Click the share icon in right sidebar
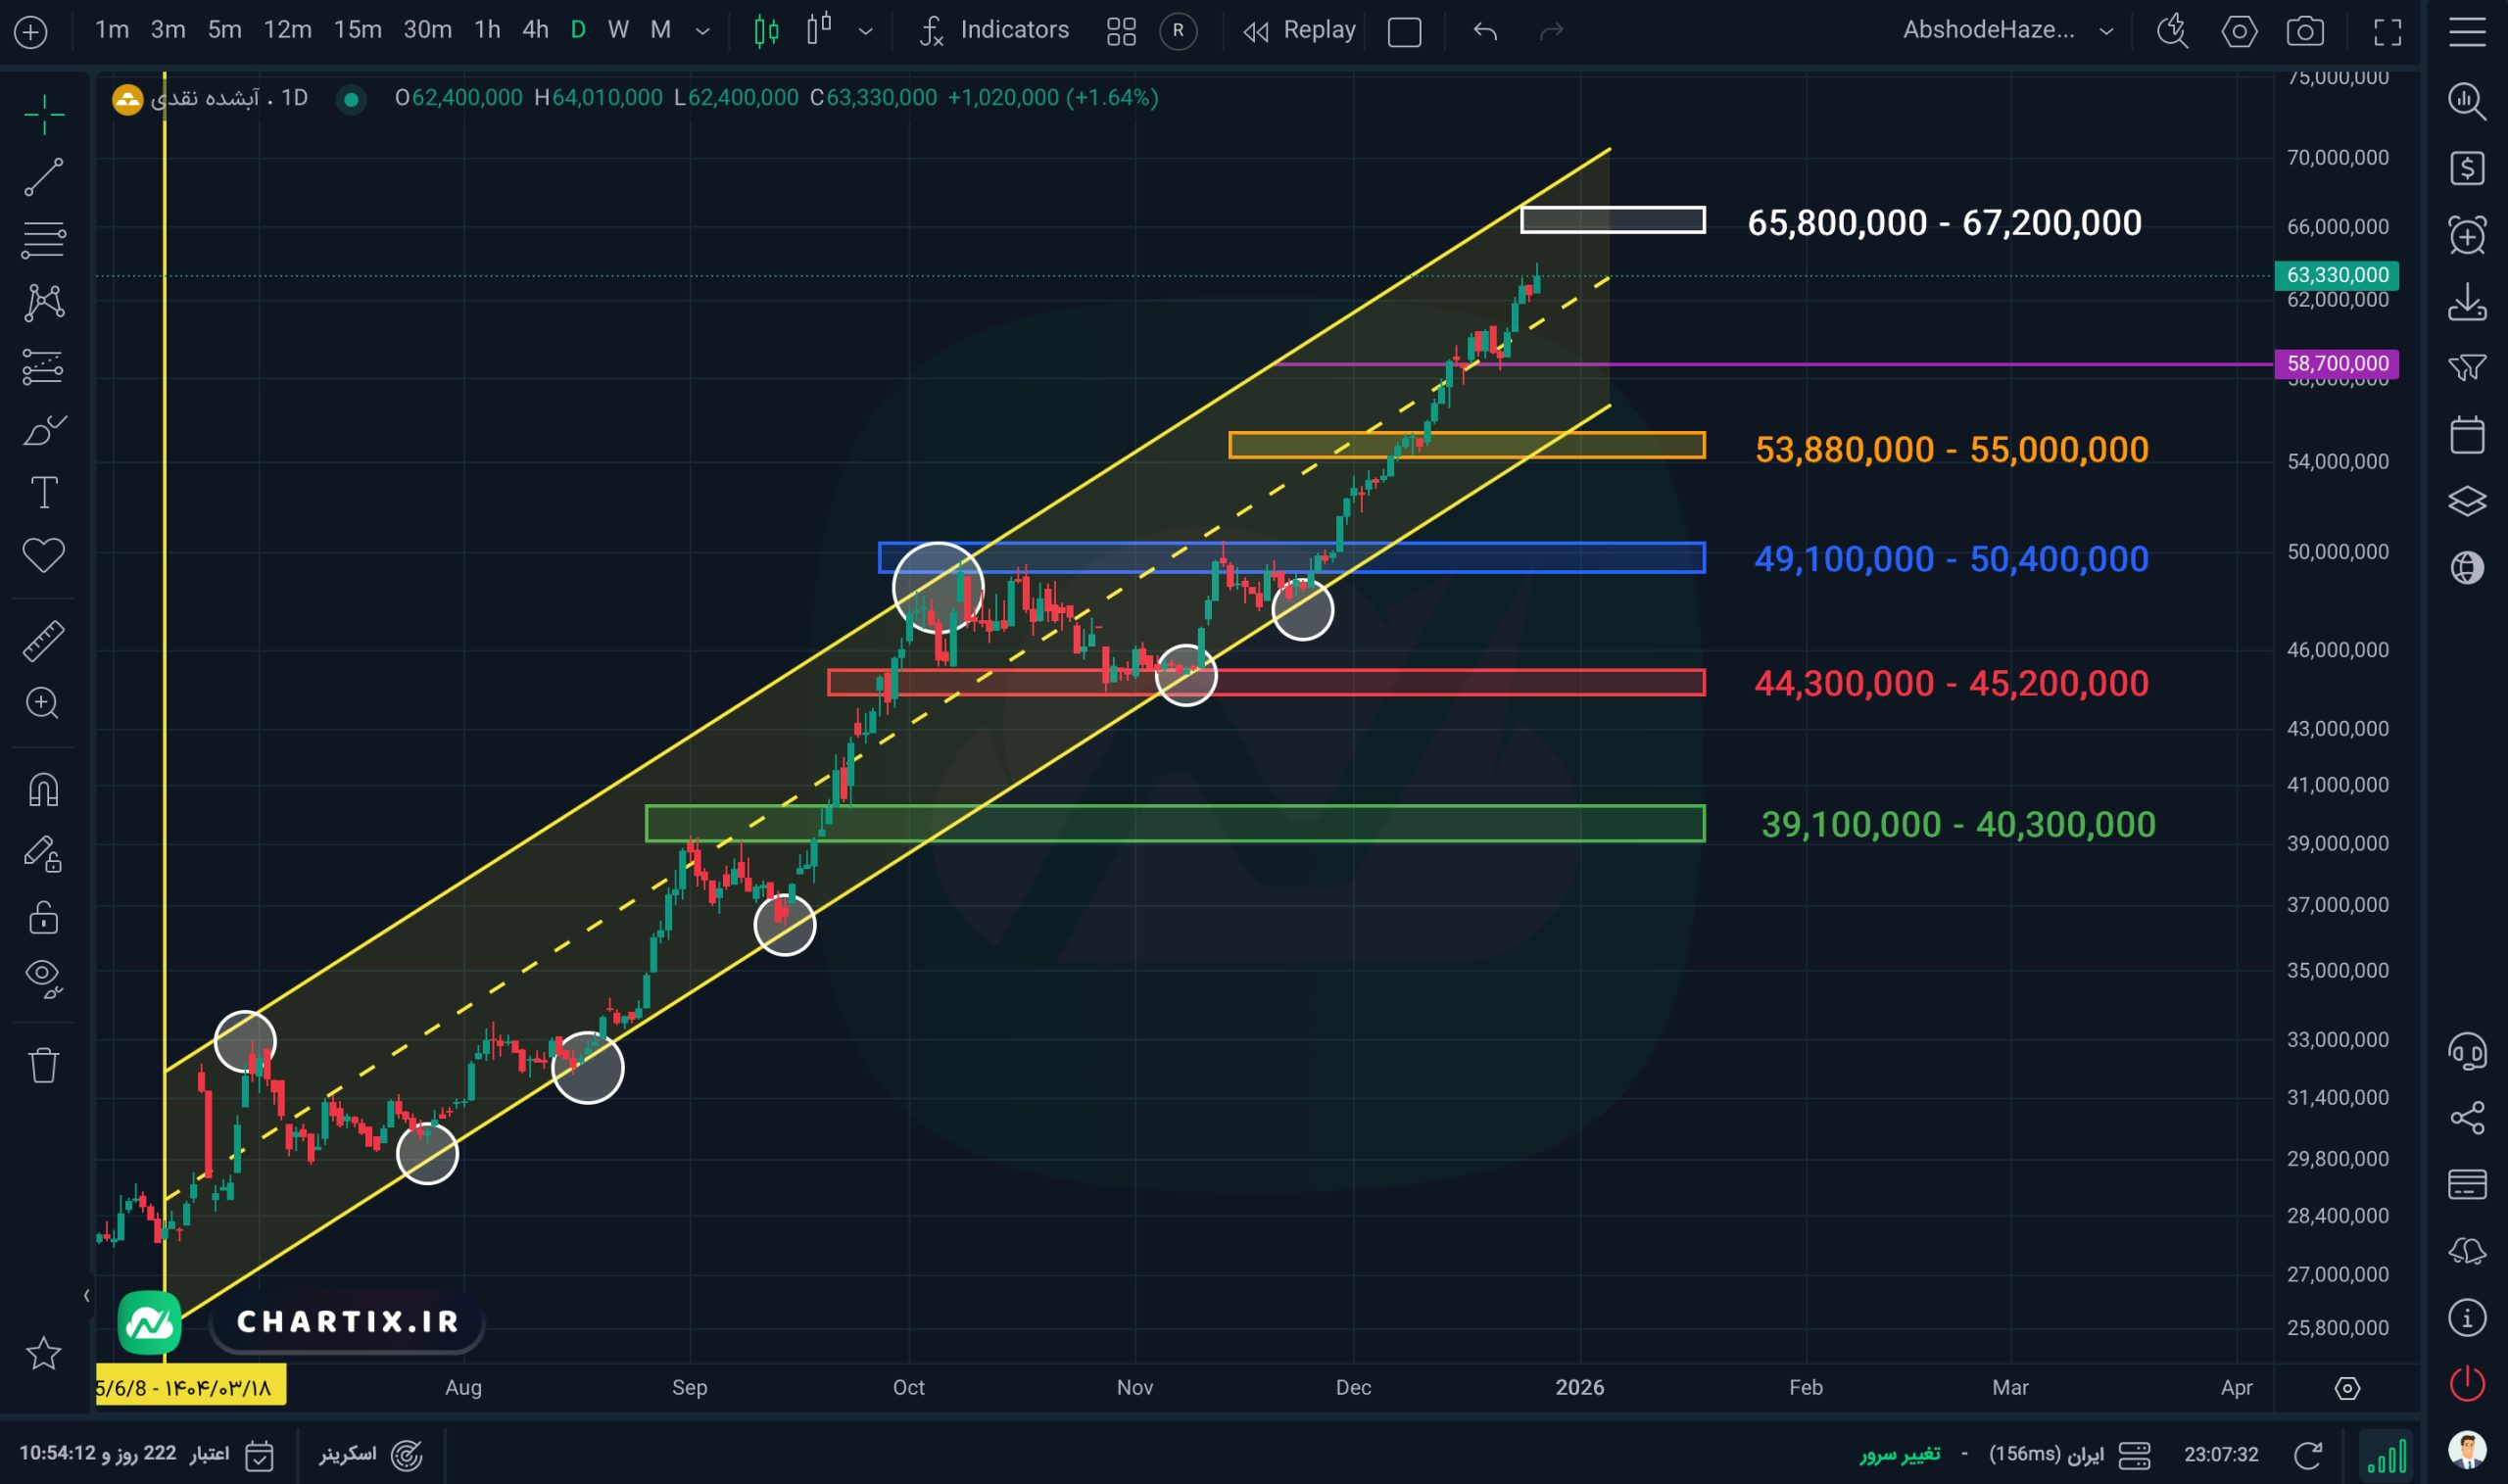The height and width of the screenshot is (1484, 2508). 2466,1117
